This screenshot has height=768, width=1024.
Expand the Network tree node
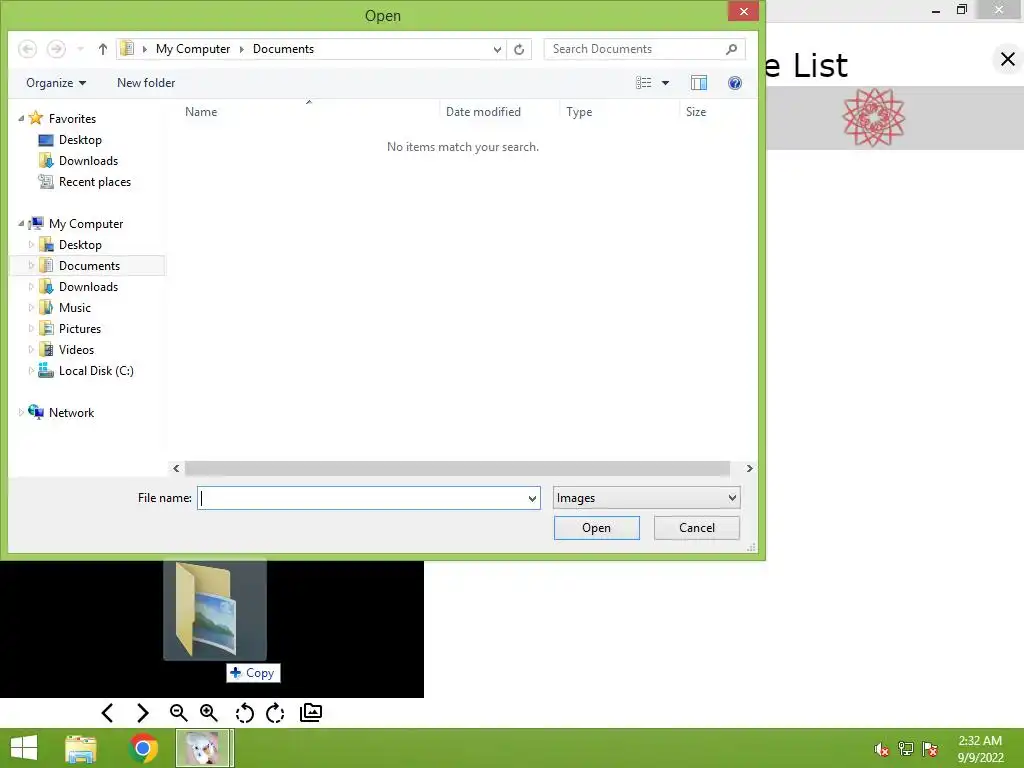21,413
